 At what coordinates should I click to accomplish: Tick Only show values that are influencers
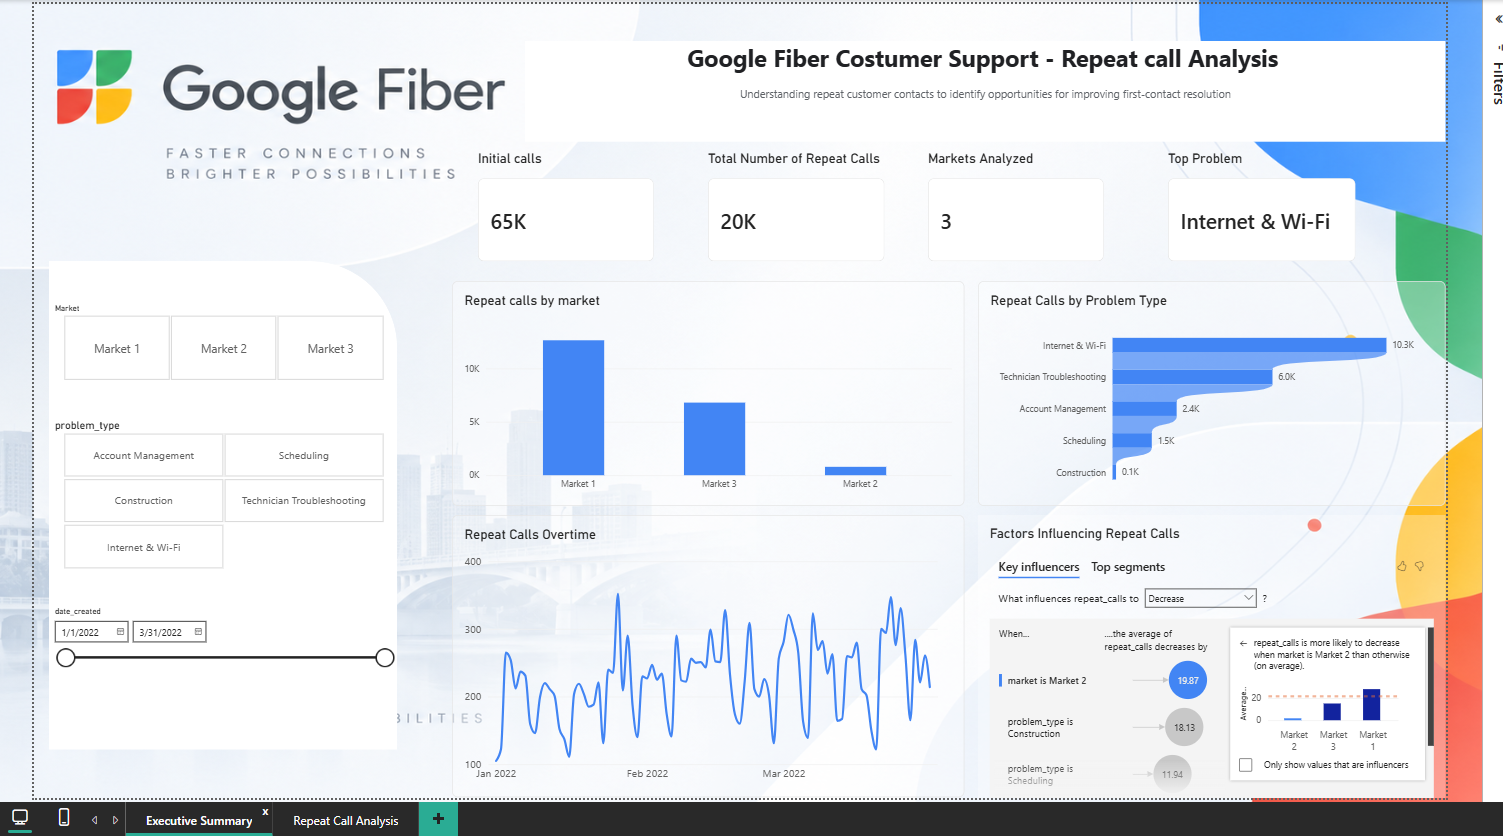click(x=1245, y=765)
